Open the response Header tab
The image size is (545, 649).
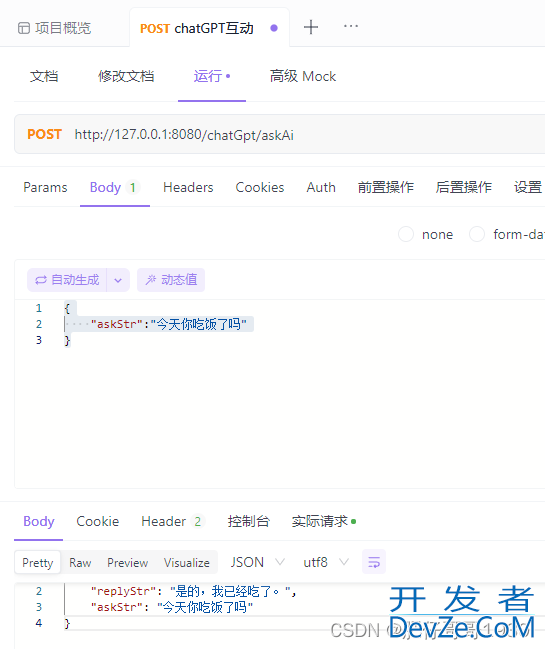coord(172,521)
